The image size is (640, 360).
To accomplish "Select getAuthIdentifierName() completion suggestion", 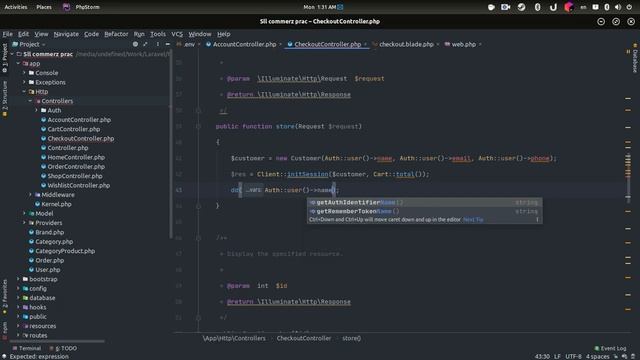I will pos(424,202).
